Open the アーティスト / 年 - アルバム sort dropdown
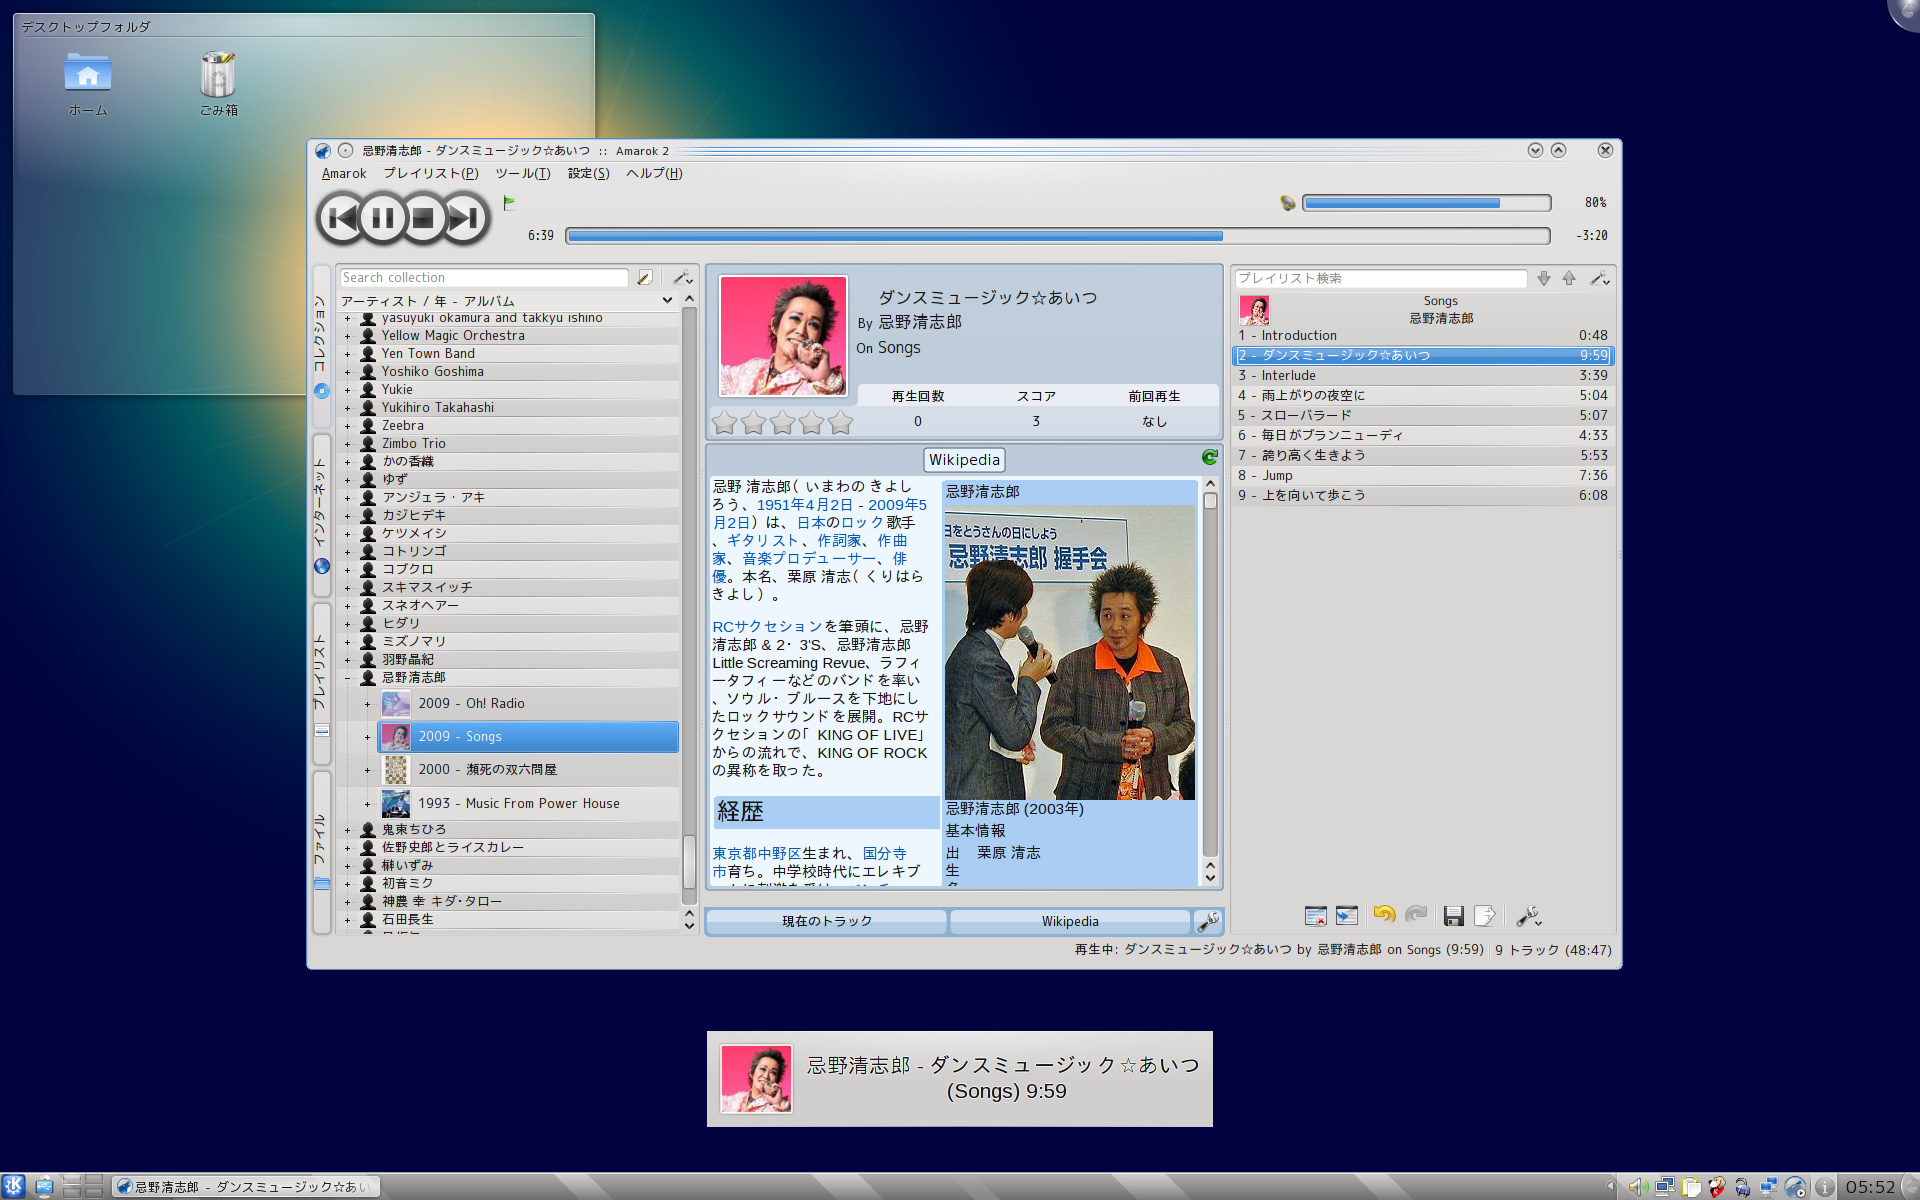The width and height of the screenshot is (1920, 1200). [x=506, y=301]
